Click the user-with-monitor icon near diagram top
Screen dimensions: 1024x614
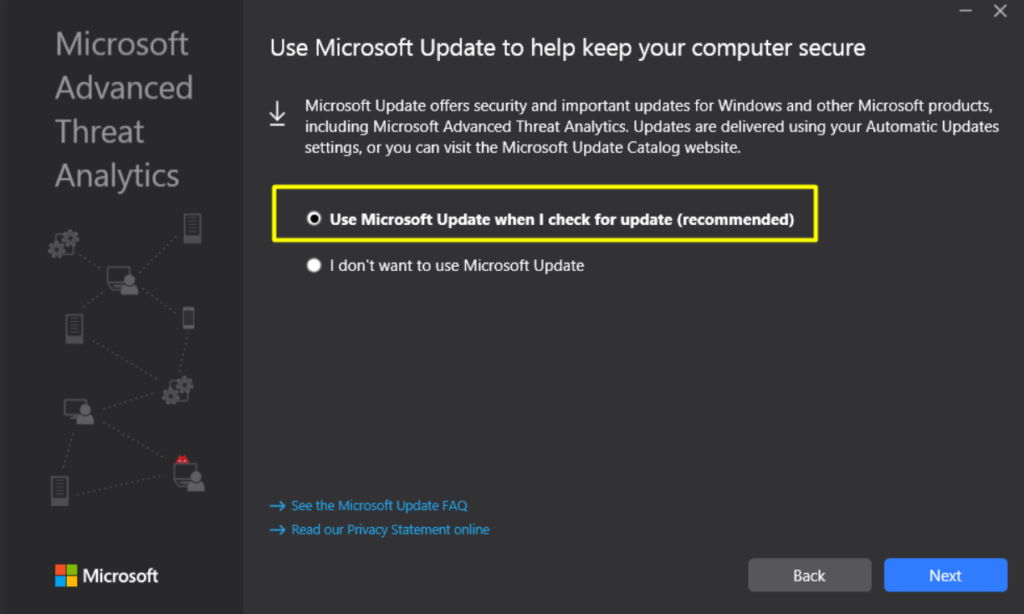123,280
